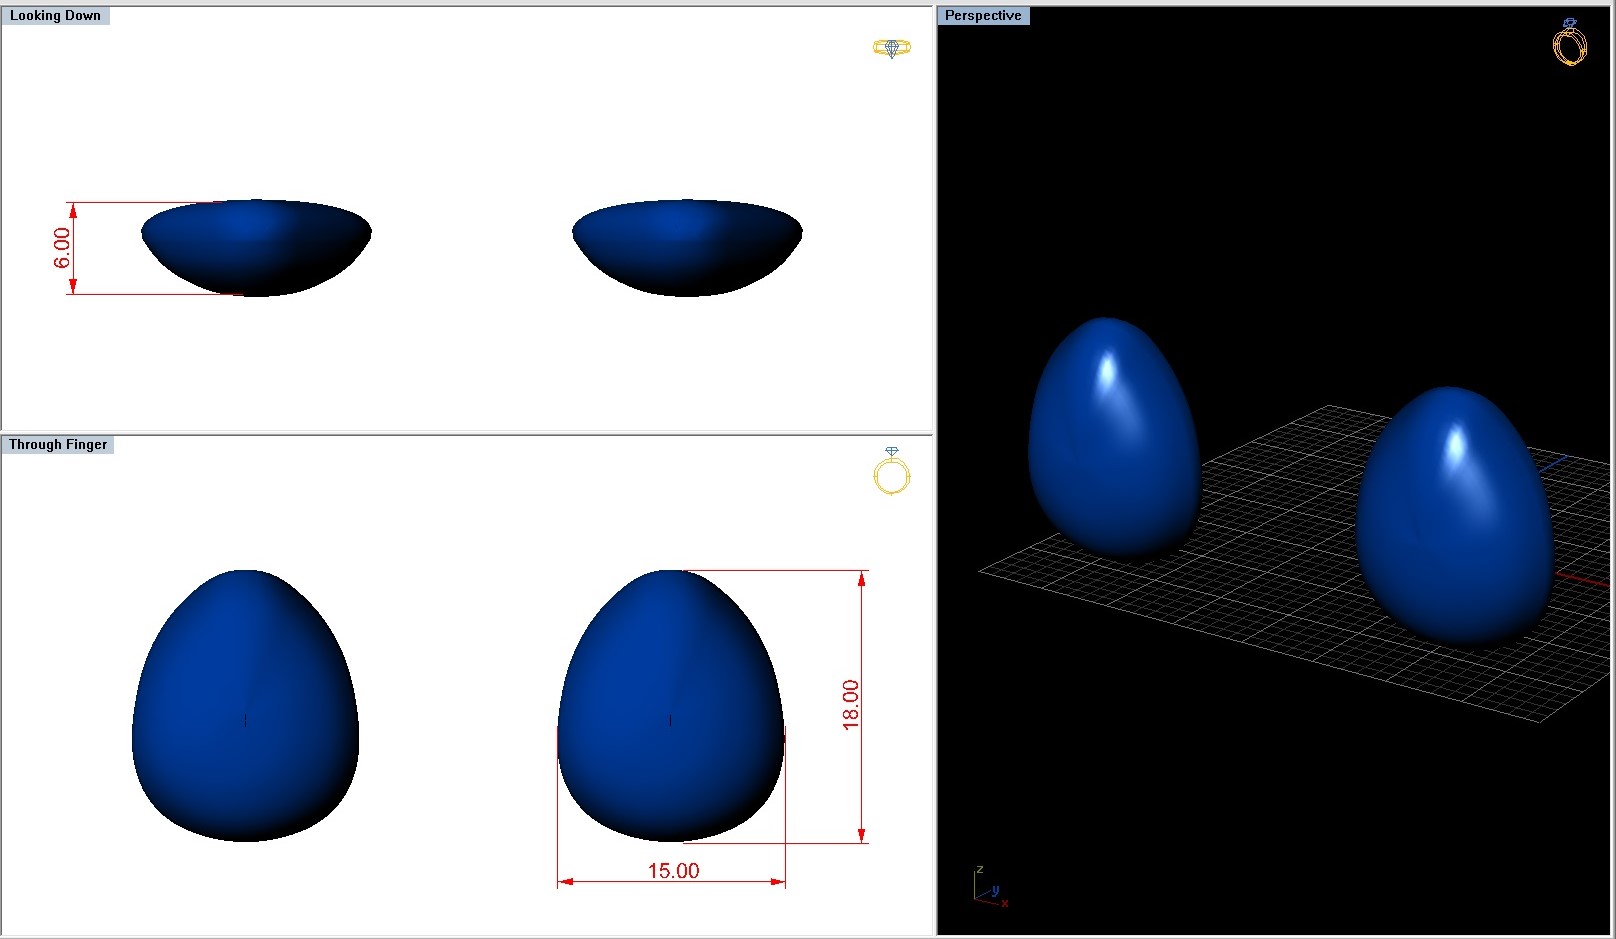Select the right egg in Perspective view
Screen dimensions: 1616x939
coord(1455,516)
